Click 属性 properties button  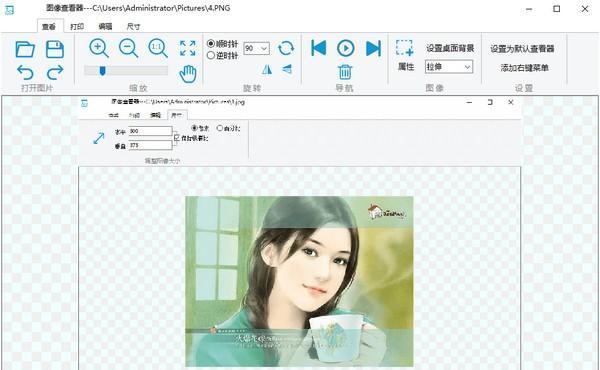(406, 67)
